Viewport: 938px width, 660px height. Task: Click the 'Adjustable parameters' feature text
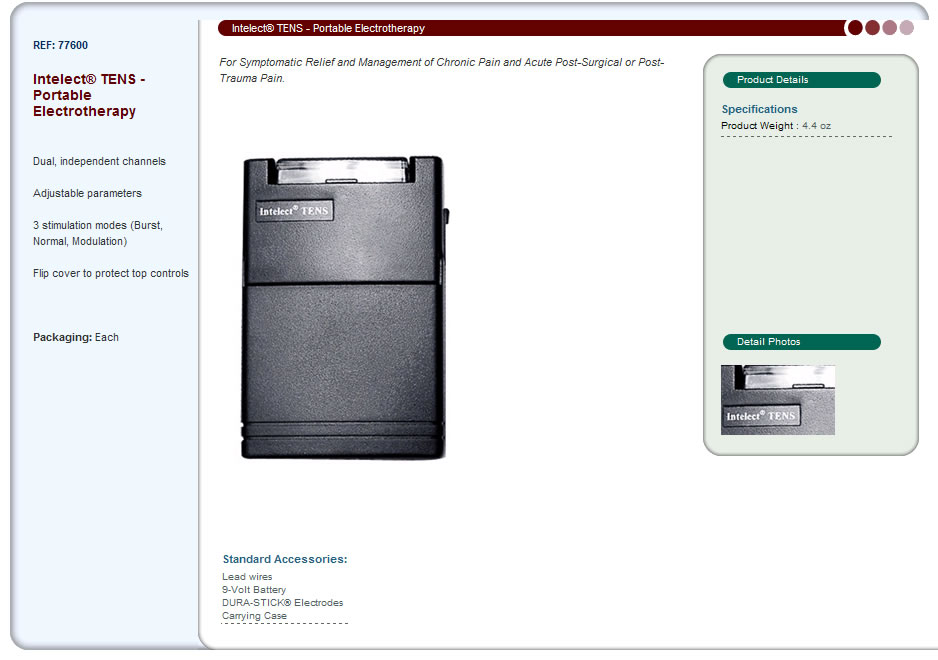(87, 193)
